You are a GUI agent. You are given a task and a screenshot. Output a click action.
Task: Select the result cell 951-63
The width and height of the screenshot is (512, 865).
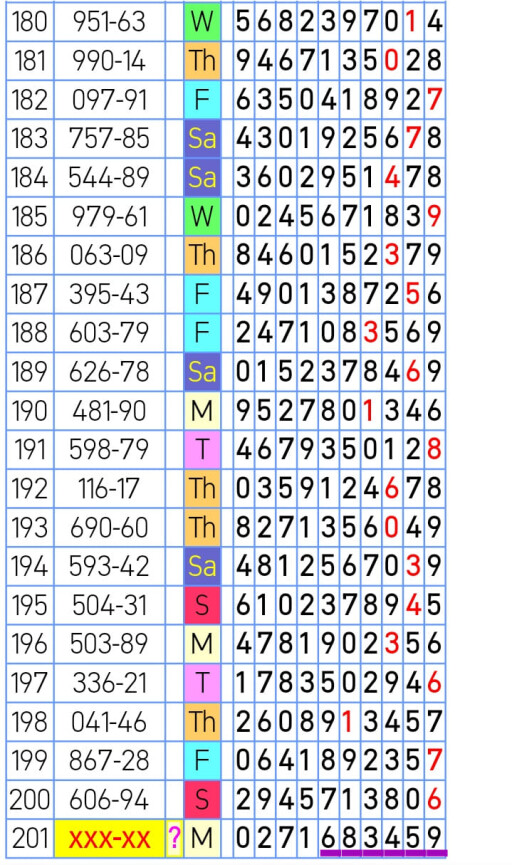[110, 22]
